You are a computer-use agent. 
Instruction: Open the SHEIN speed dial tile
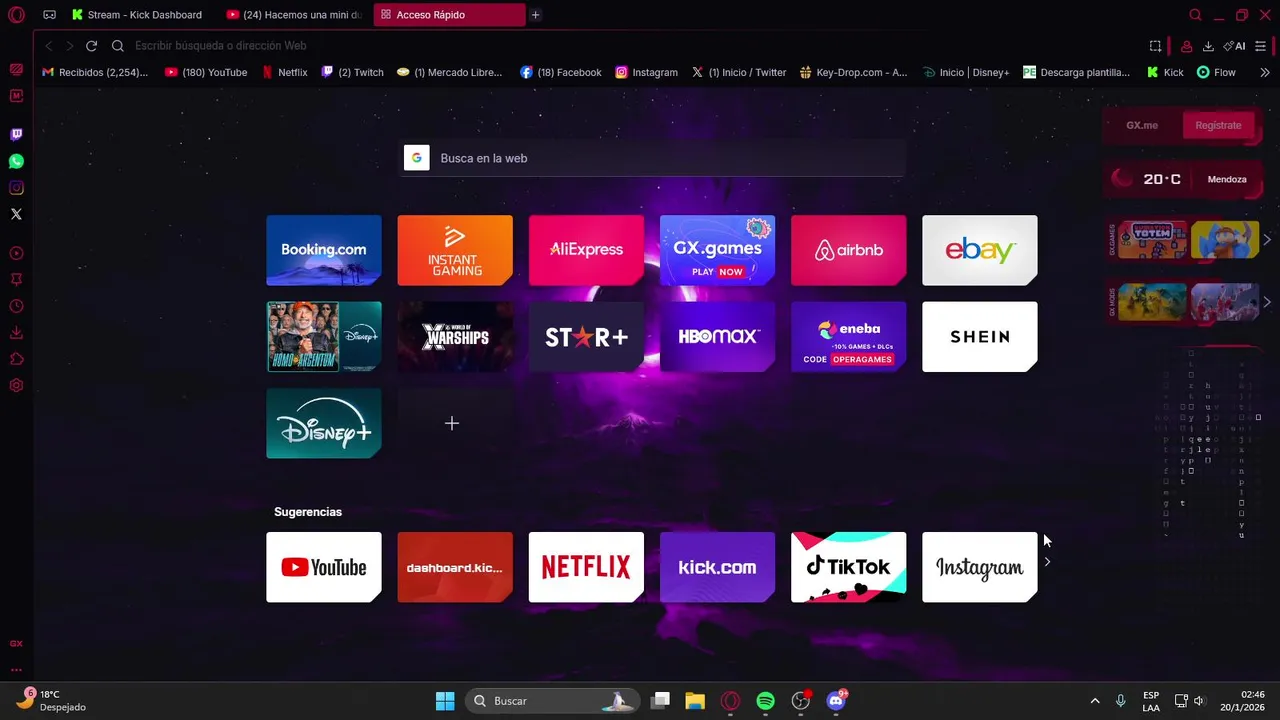(980, 337)
